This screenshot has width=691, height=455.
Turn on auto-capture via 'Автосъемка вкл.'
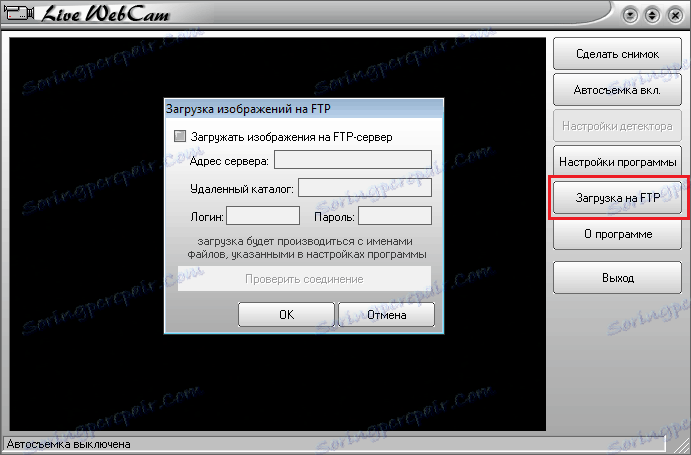(x=617, y=90)
